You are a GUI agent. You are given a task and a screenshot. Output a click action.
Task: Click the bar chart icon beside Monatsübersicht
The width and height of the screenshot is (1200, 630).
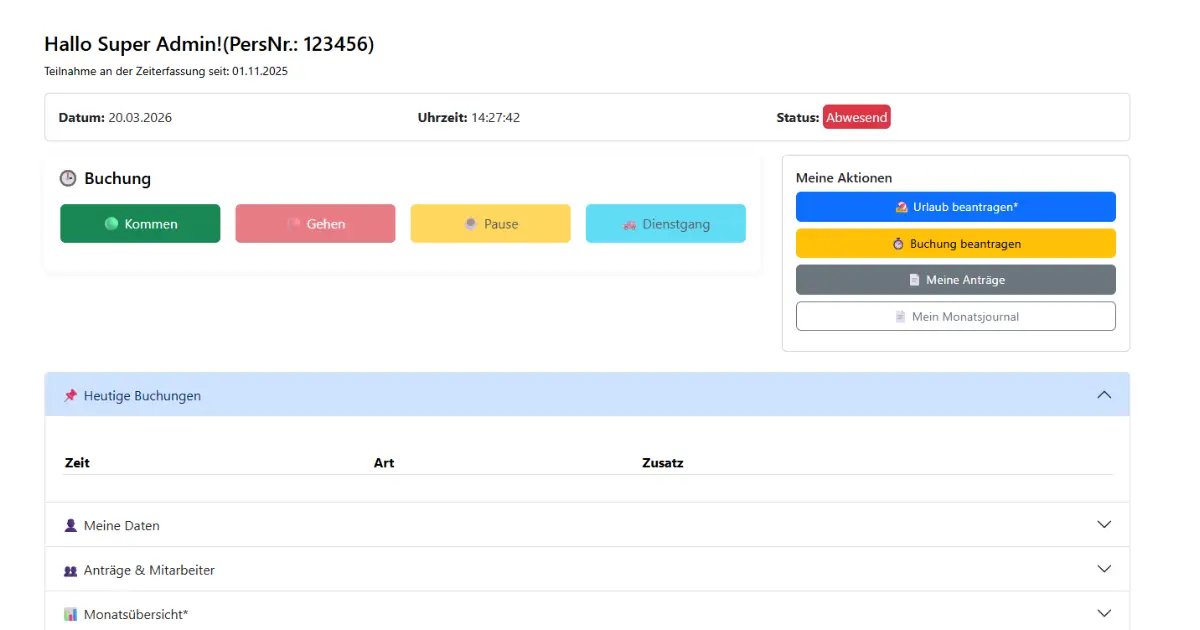tap(70, 614)
